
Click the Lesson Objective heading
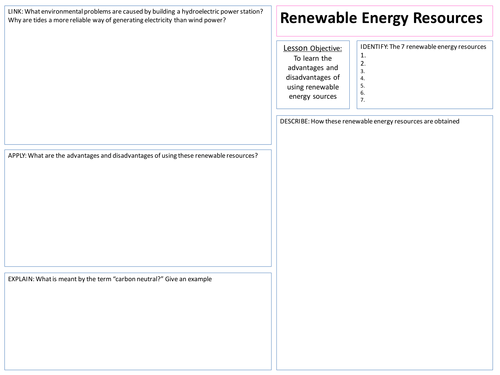point(313,48)
